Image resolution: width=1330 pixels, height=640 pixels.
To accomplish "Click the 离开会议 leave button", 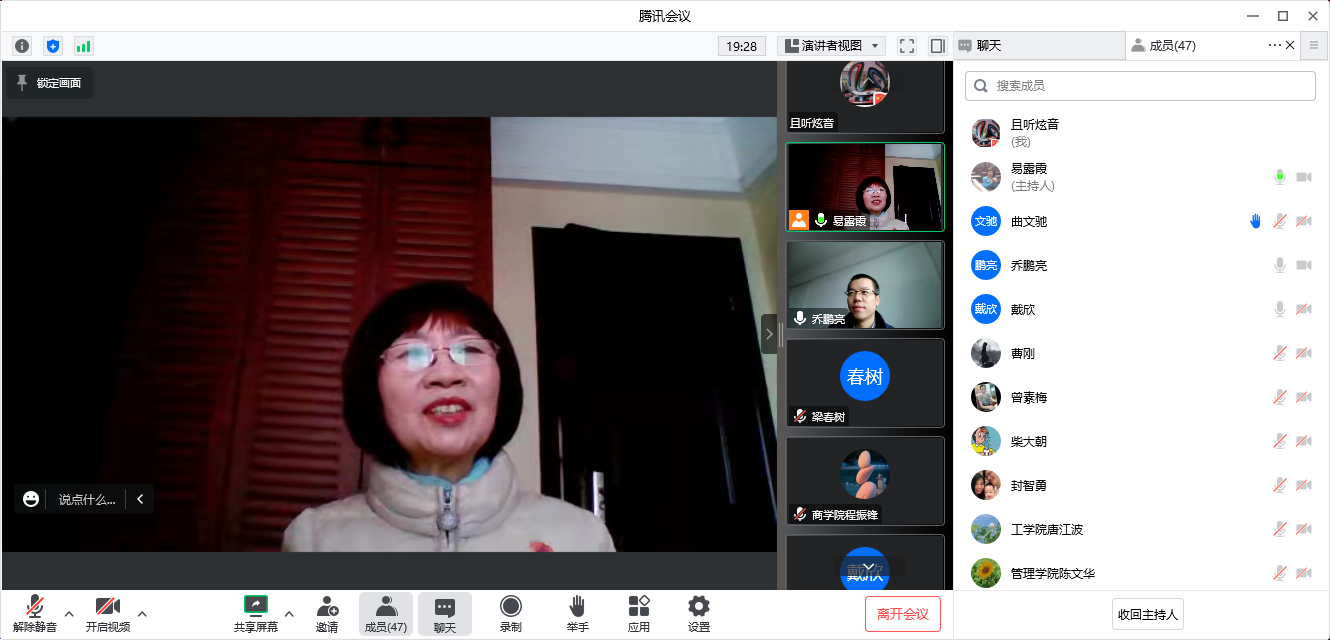I will coord(902,614).
